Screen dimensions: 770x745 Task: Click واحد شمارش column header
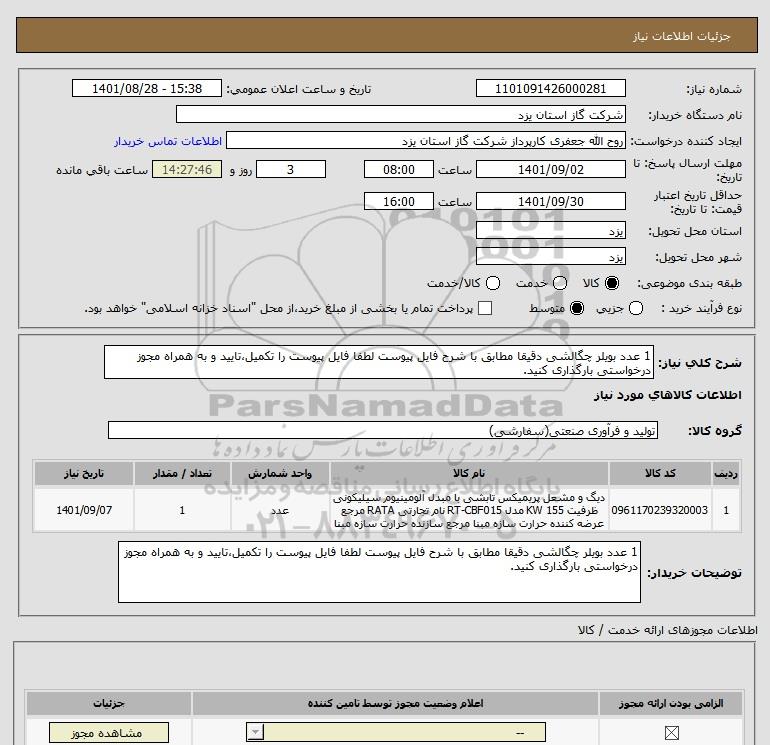pos(280,473)
